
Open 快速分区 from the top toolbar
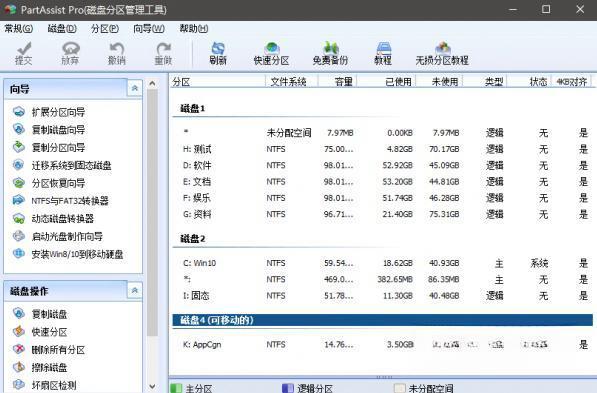point(271,53)
